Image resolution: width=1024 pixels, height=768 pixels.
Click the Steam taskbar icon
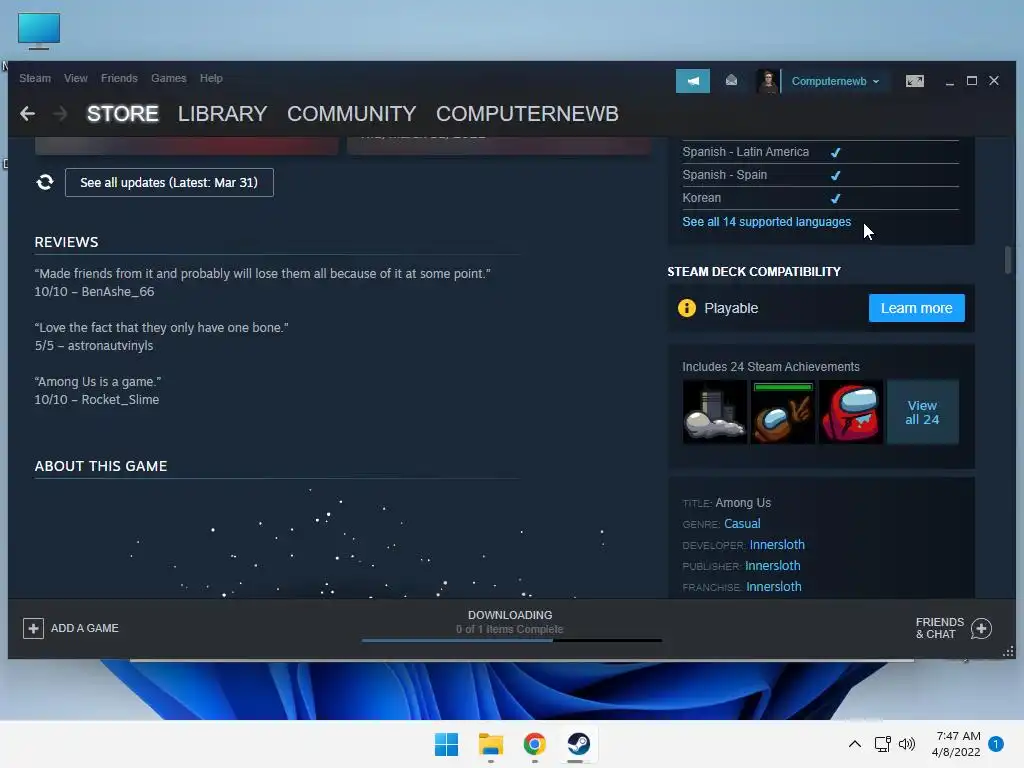point(578,744)
